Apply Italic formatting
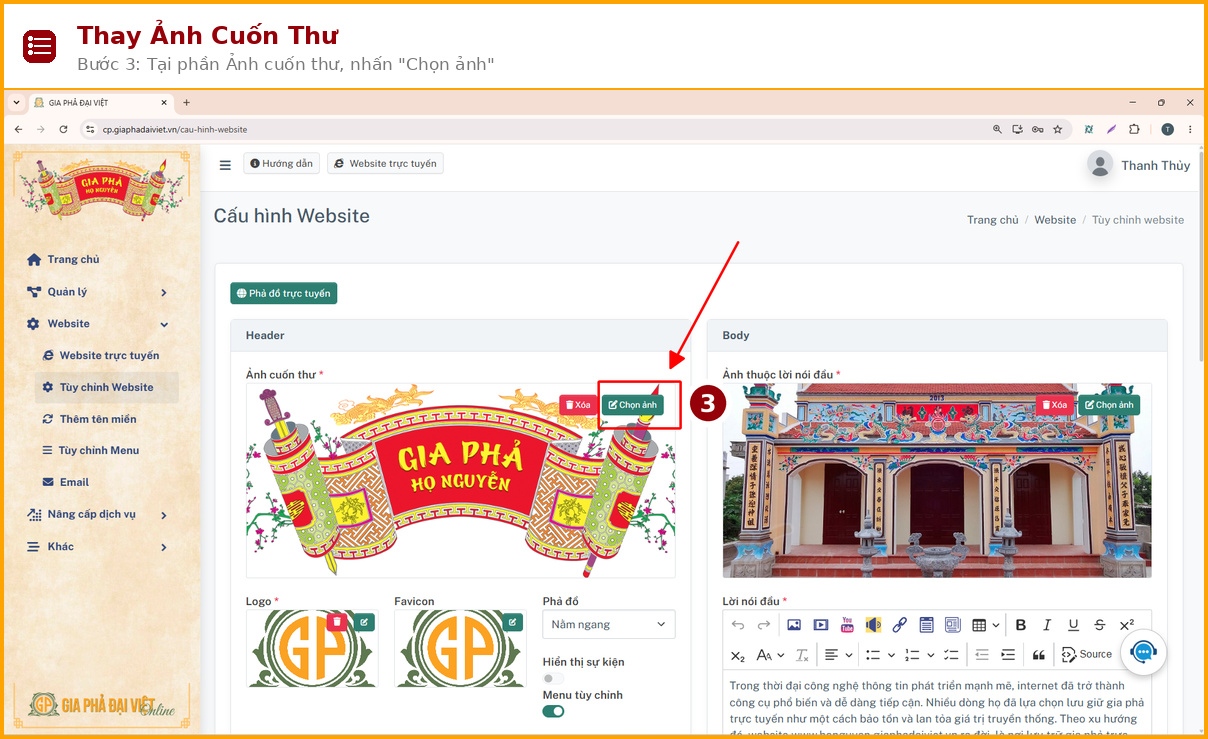The image size is (1208, 739). click(1047, 625)
